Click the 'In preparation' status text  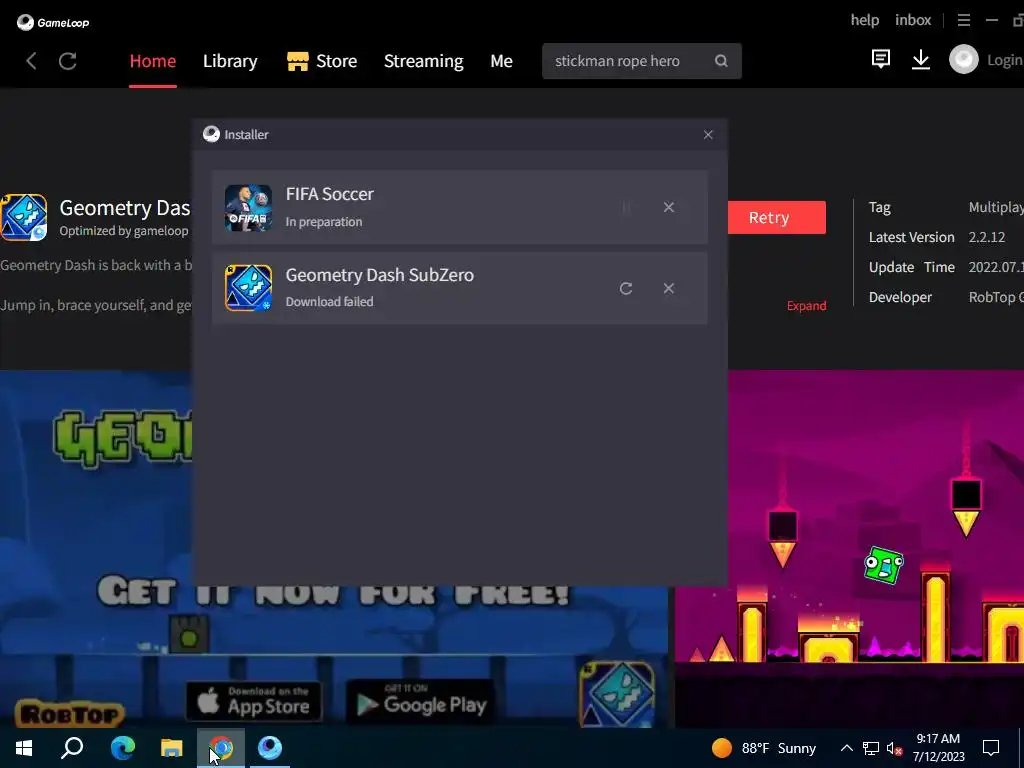324,221
